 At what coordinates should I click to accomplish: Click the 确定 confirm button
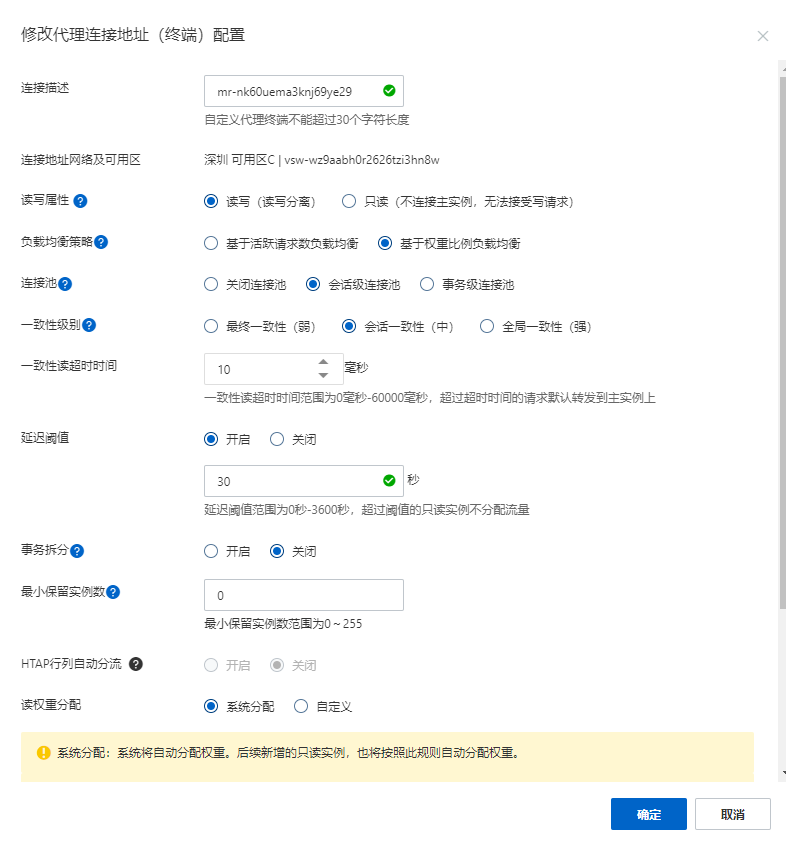tap(648, 814)
